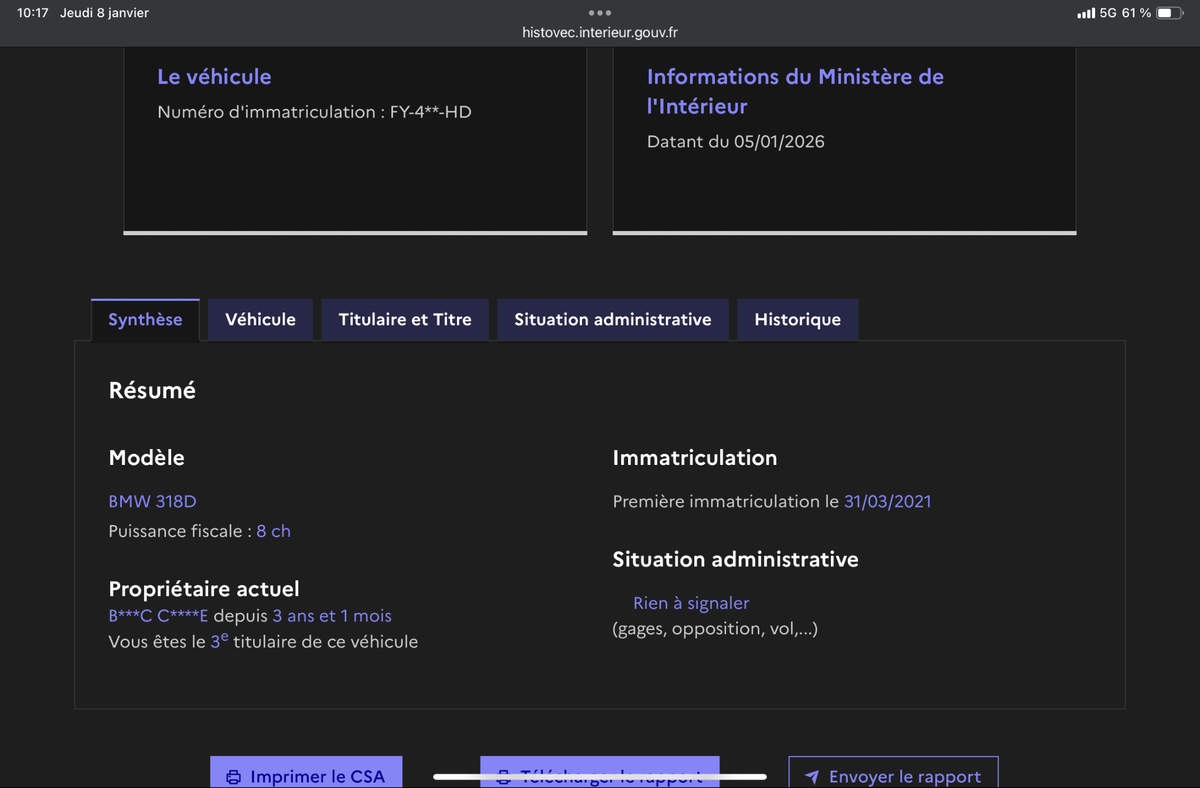Tap the Jeudi 8 janvier date
Screen dimensions: 1200x788
coord(104,13)
